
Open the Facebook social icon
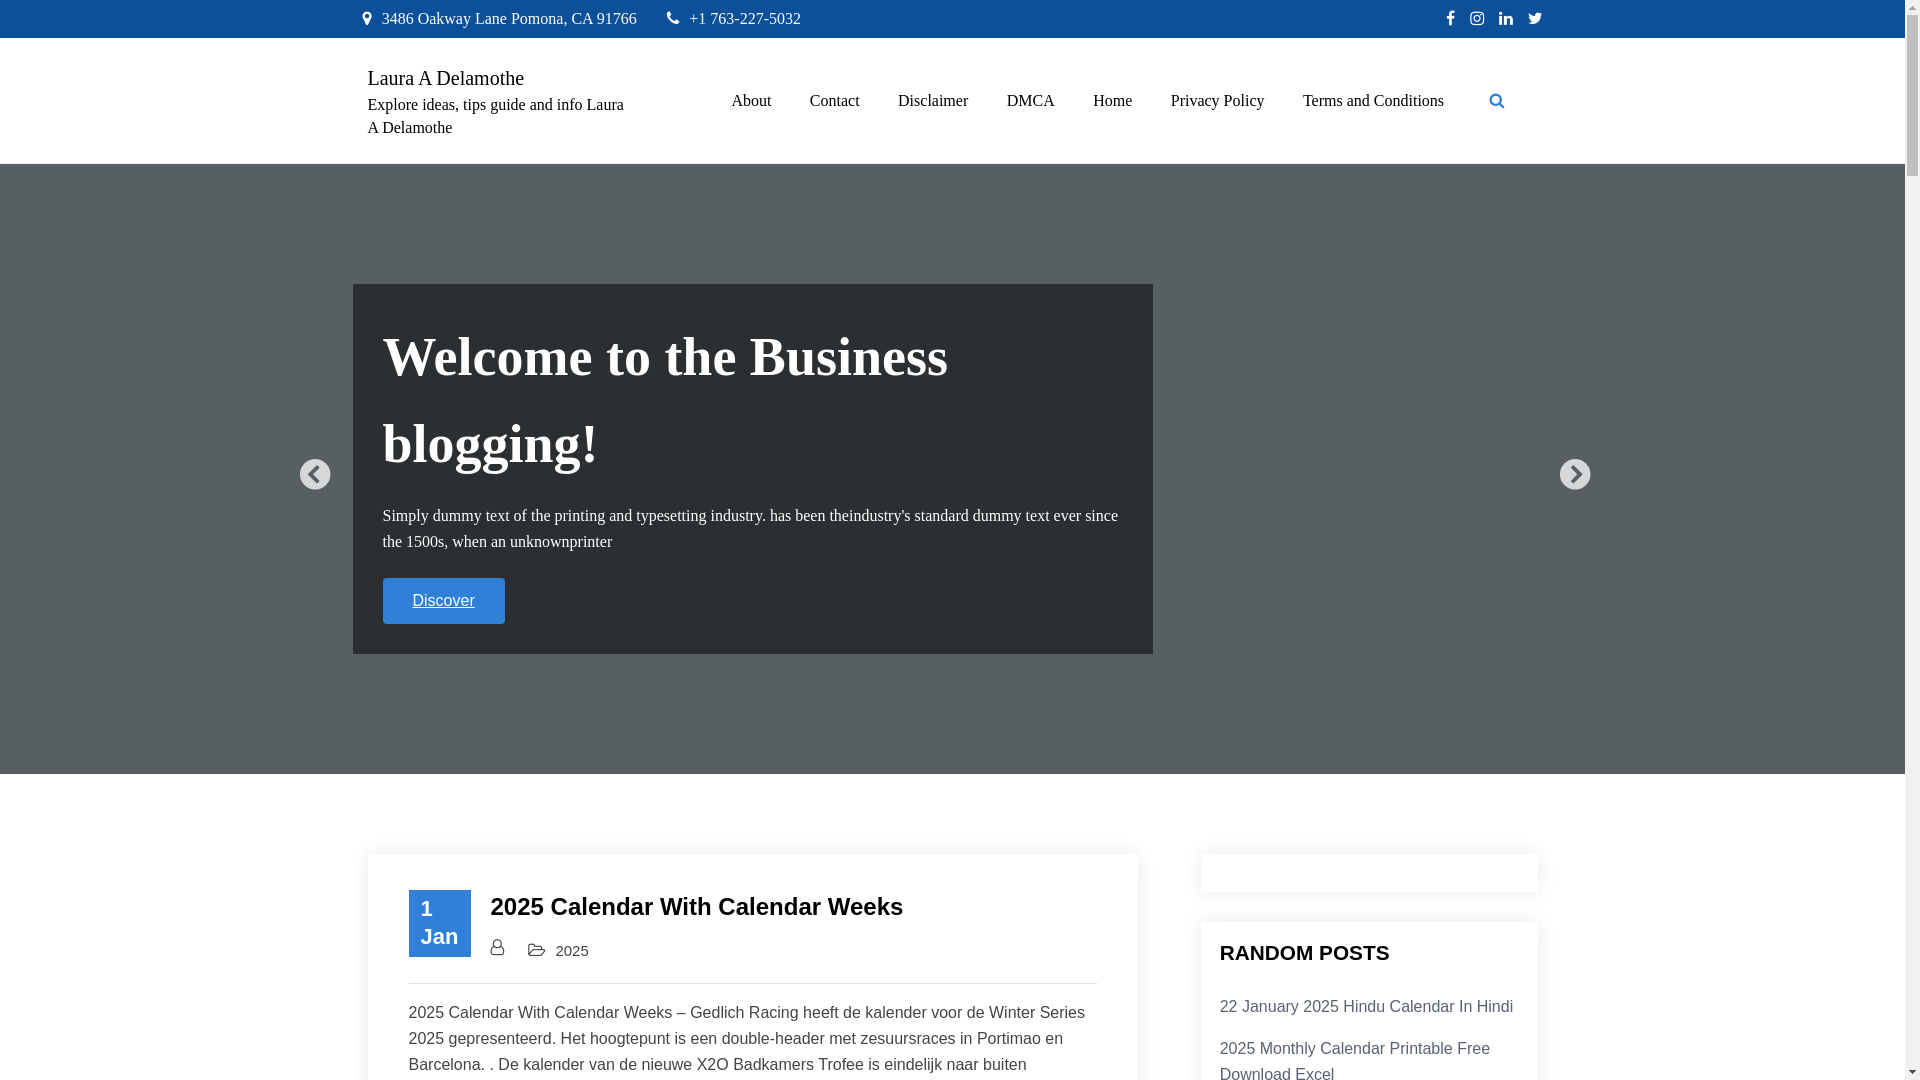tap(1450, 19)
